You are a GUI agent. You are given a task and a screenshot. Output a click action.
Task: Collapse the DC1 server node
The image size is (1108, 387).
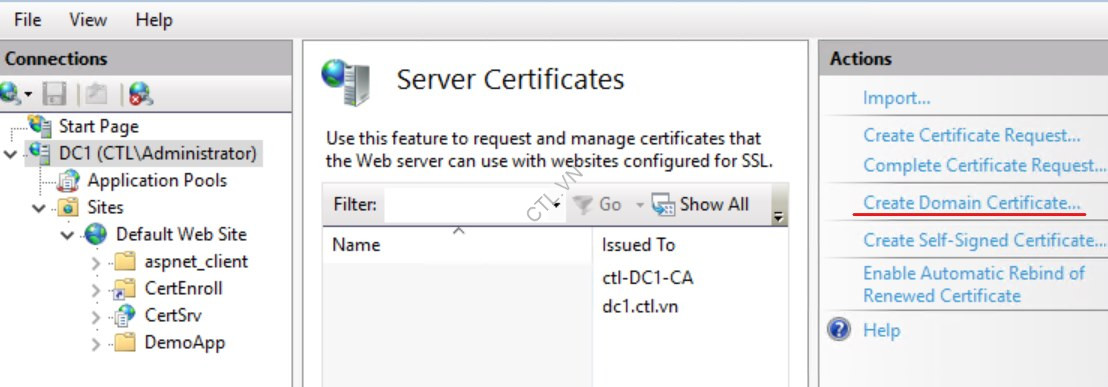pyautogui.click(x=11, y=153)
